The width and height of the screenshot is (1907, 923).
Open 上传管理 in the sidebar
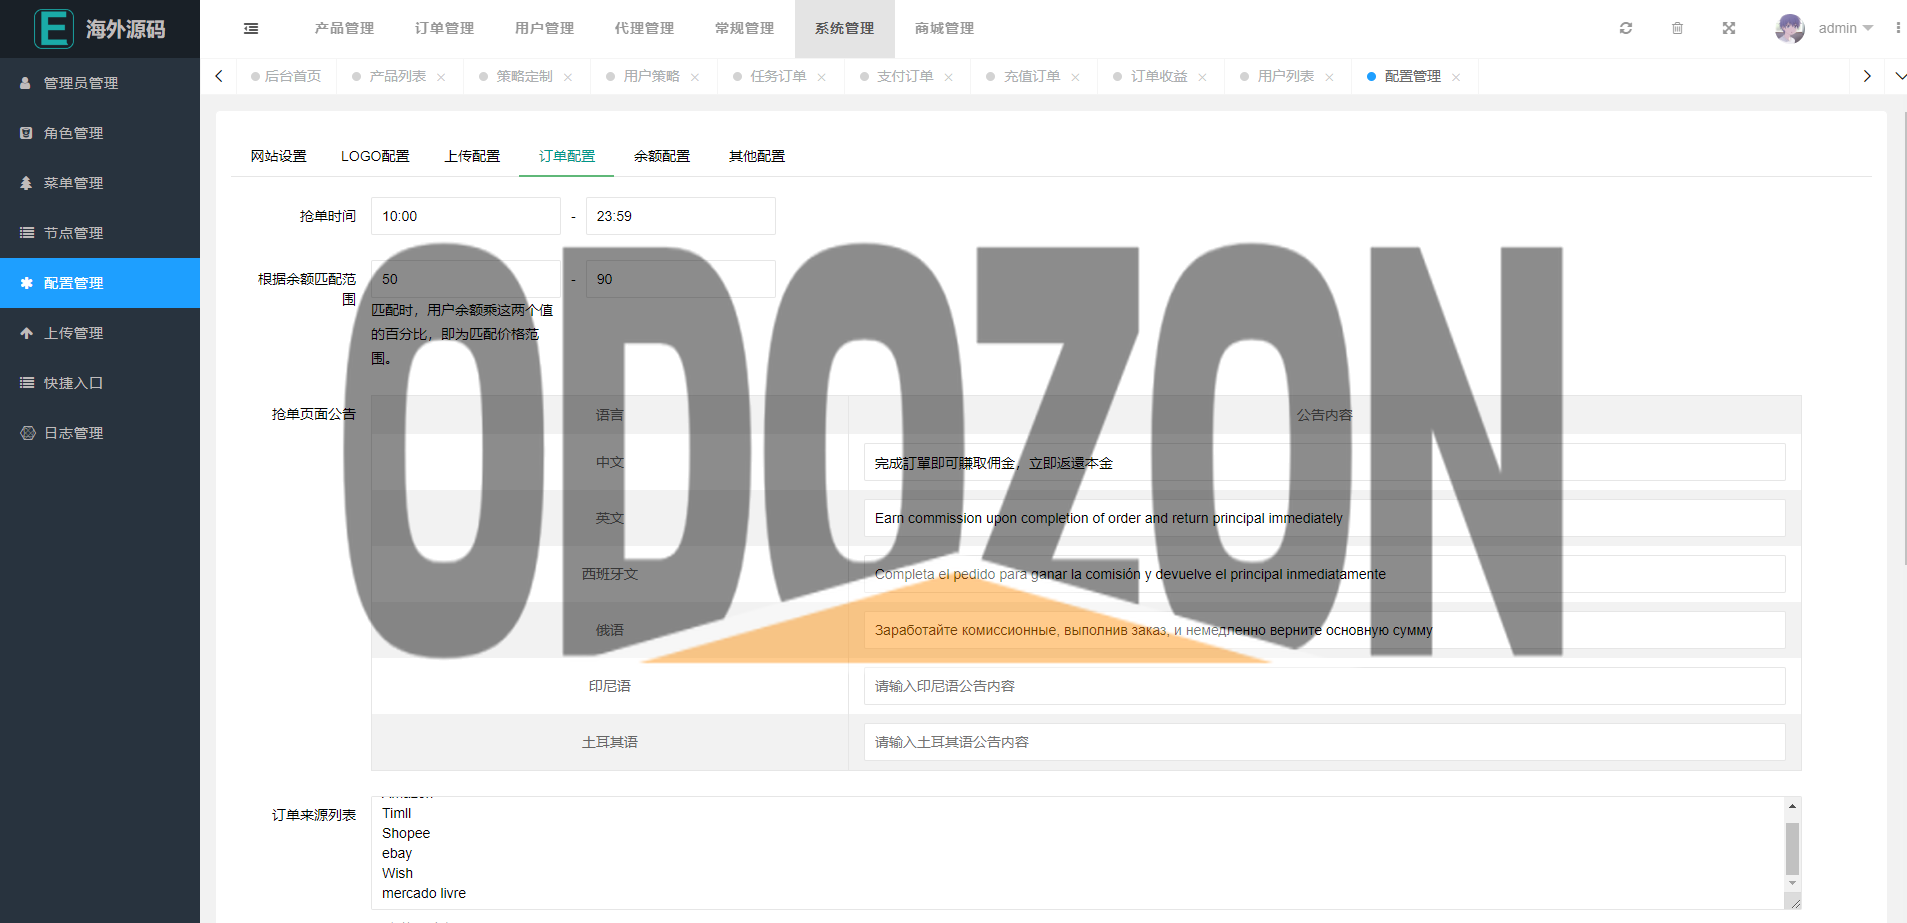100,333
